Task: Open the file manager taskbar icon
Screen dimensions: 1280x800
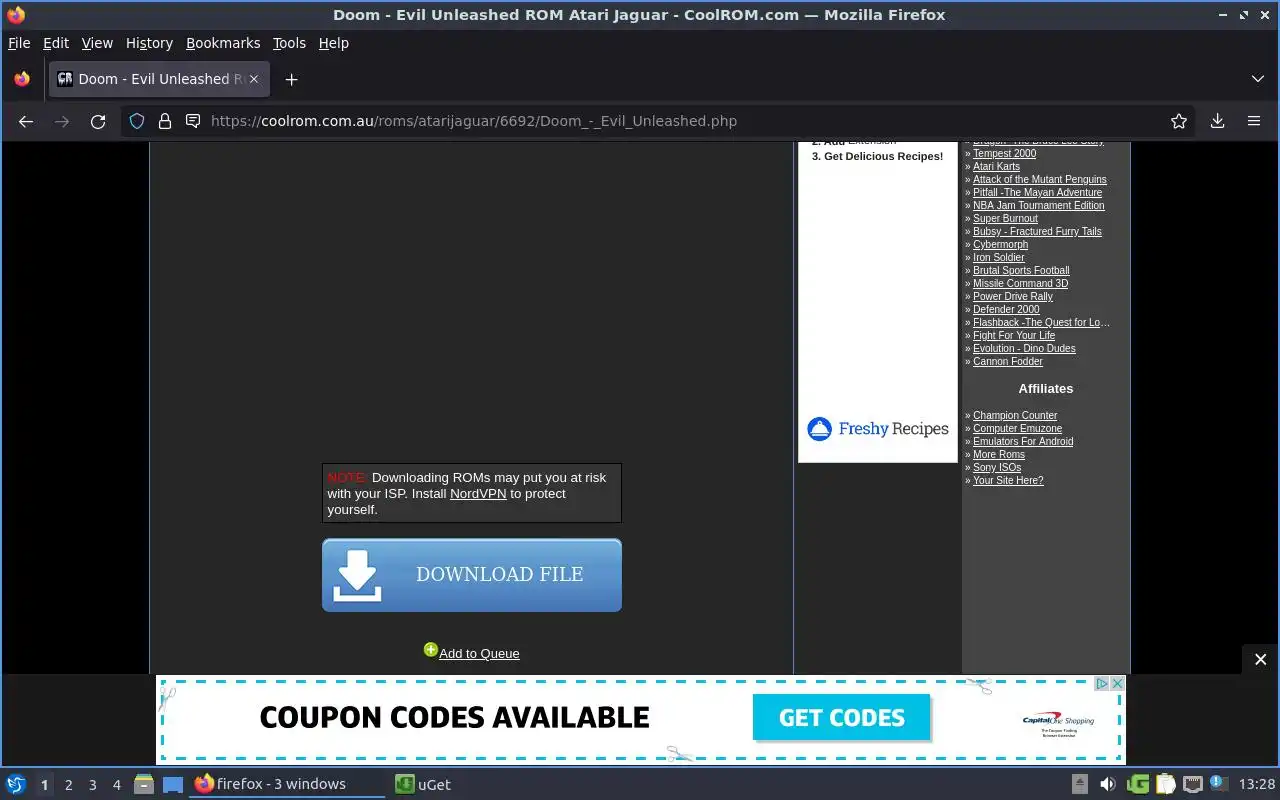Action: coord(144,784)
